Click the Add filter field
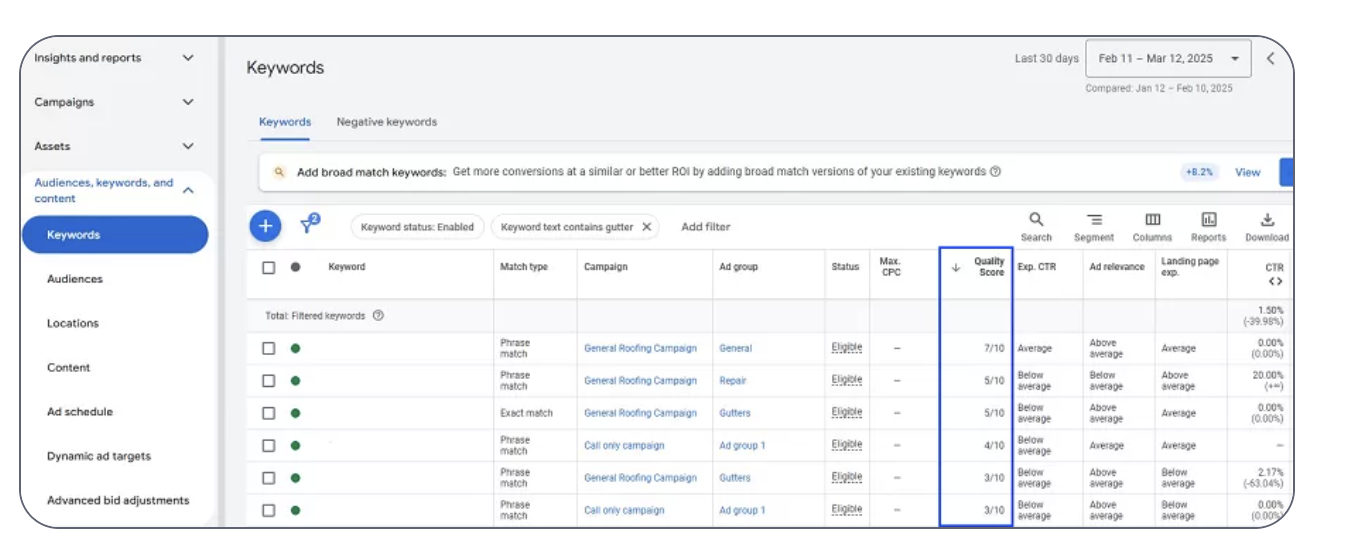 click(x=706, y=227)
